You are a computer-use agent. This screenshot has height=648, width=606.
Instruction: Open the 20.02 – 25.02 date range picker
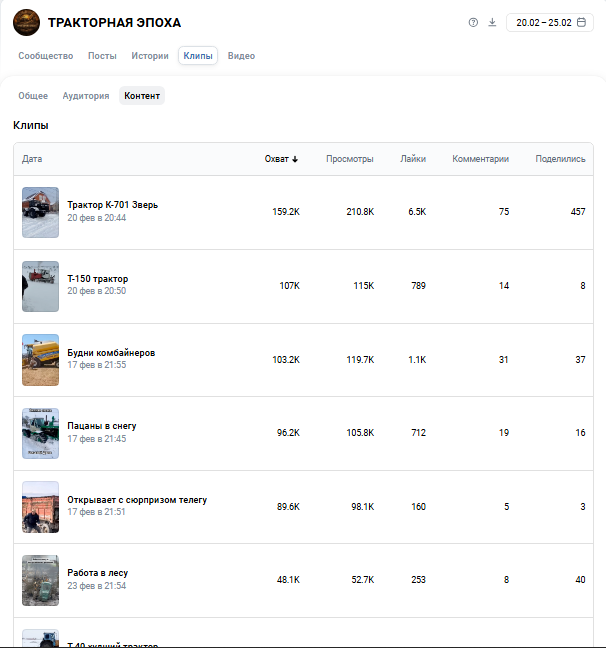point(550,23)
